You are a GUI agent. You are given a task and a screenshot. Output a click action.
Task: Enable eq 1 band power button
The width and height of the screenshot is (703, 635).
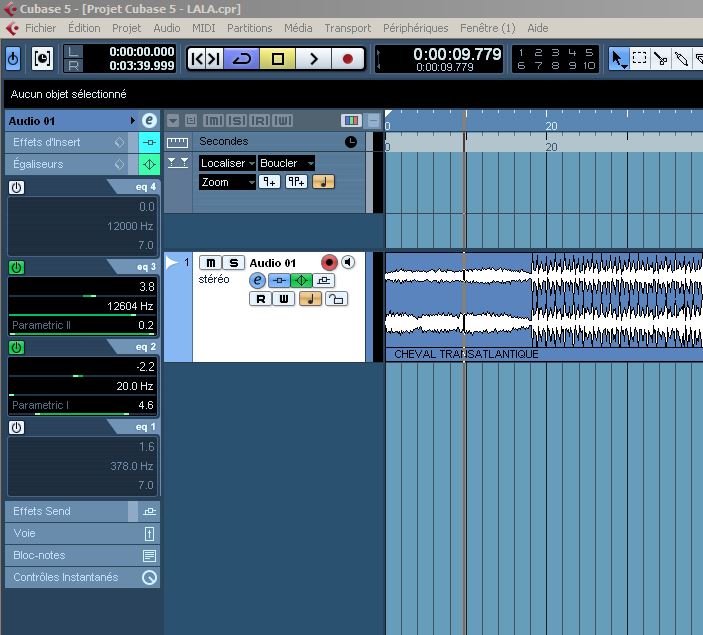(17, 427)
